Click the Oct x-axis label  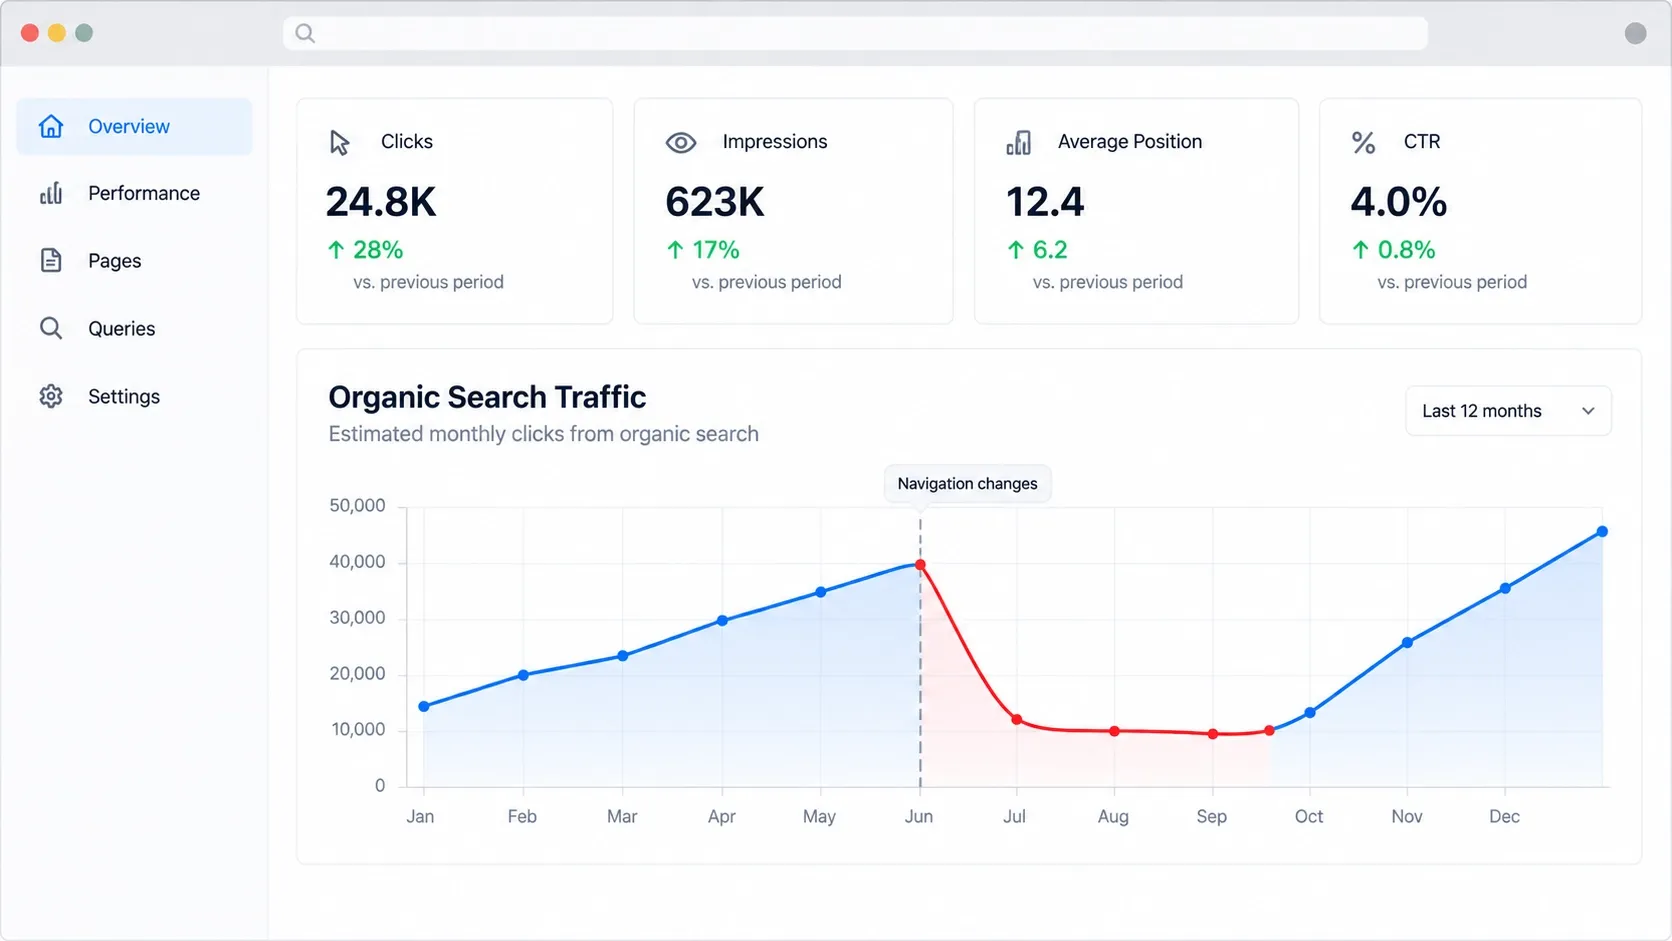1308,816
